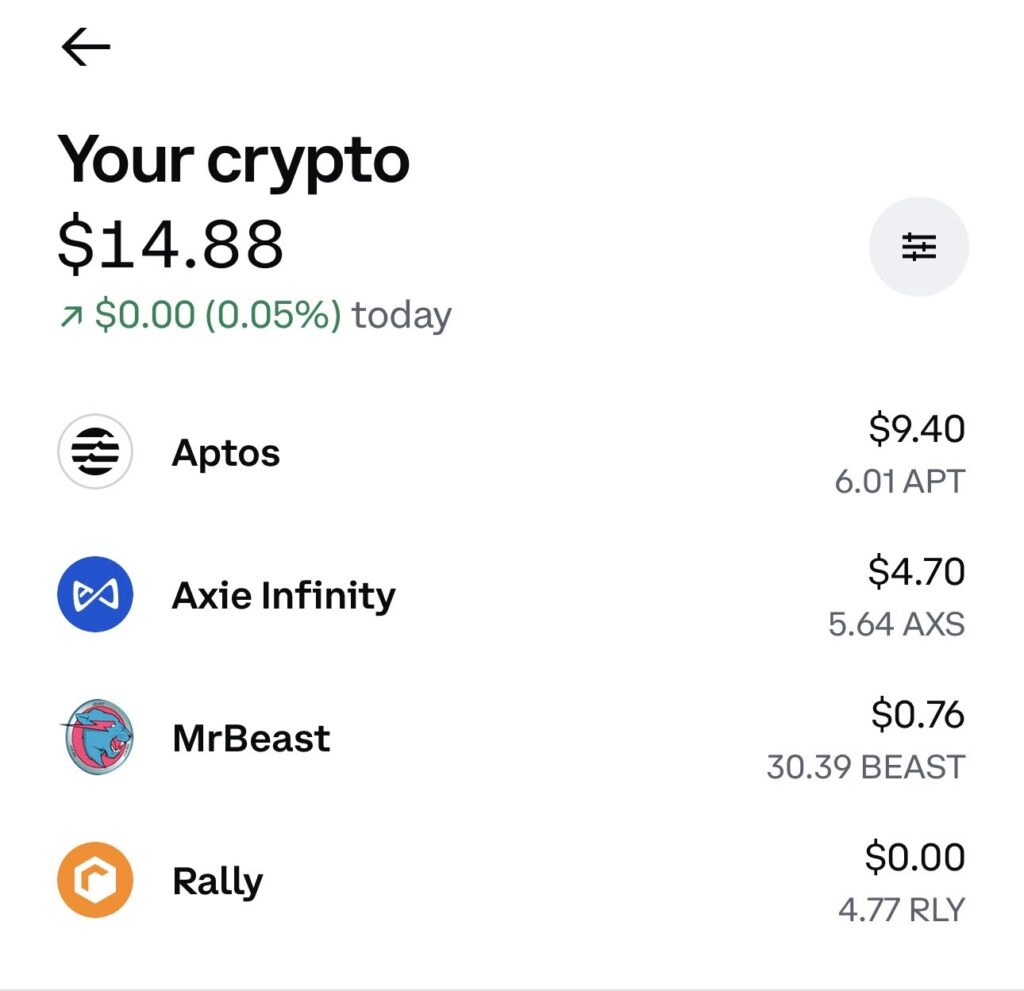1024x991 pixels.
Task: Open the Axie Infinity asset name
Action: tap(284, 596)
